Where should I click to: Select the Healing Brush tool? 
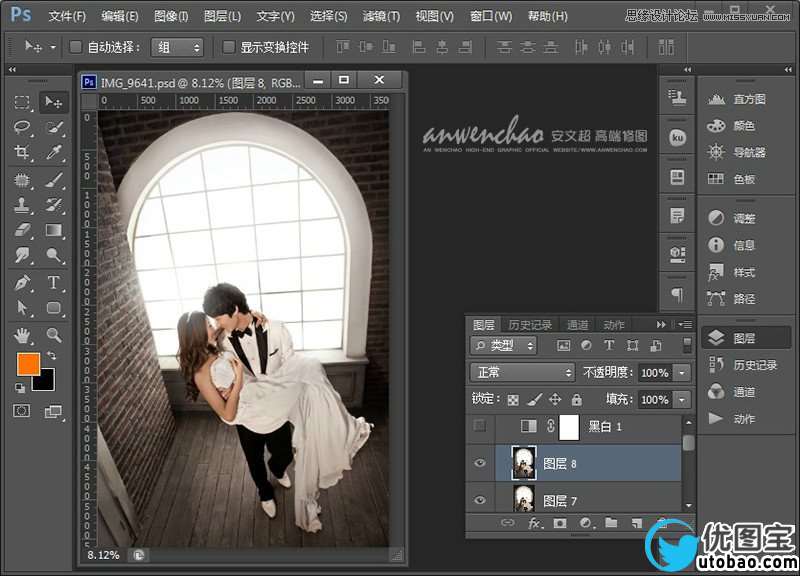coord(22,180)
